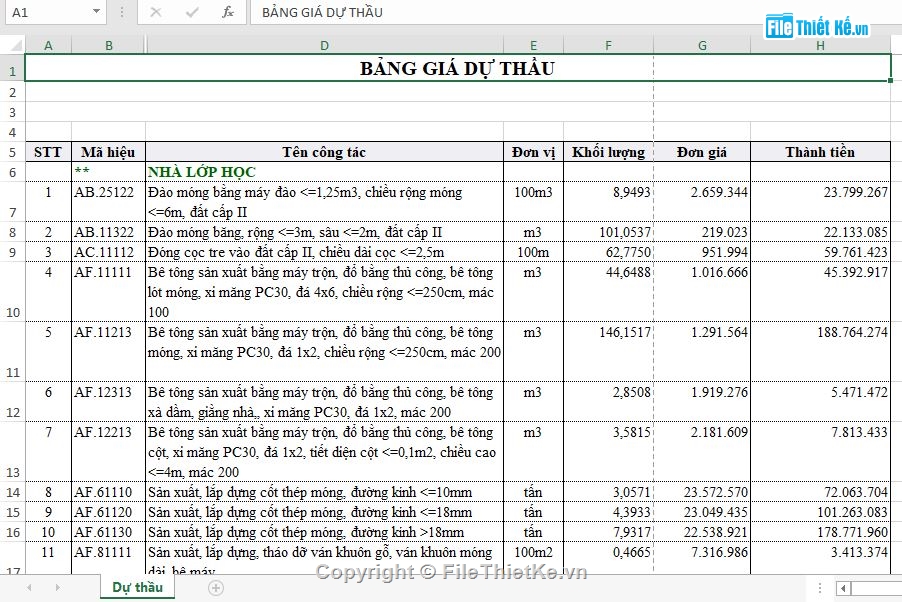Select the cell with value 188.764.274
Image resolution: width=902 pixels, height=602 pixels.
pos(820,352)
